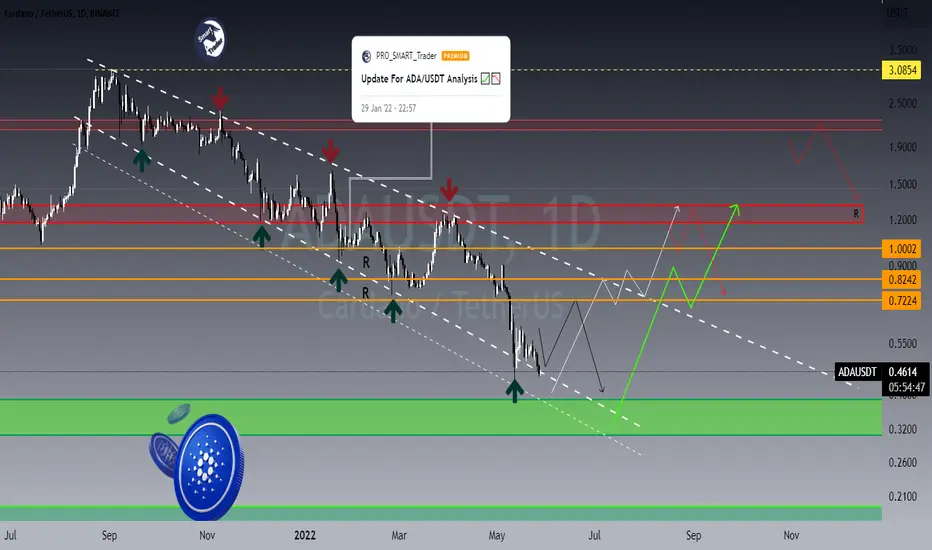
Task: Click the ADAUSDT symbol price tag
Action: point(857,372)
